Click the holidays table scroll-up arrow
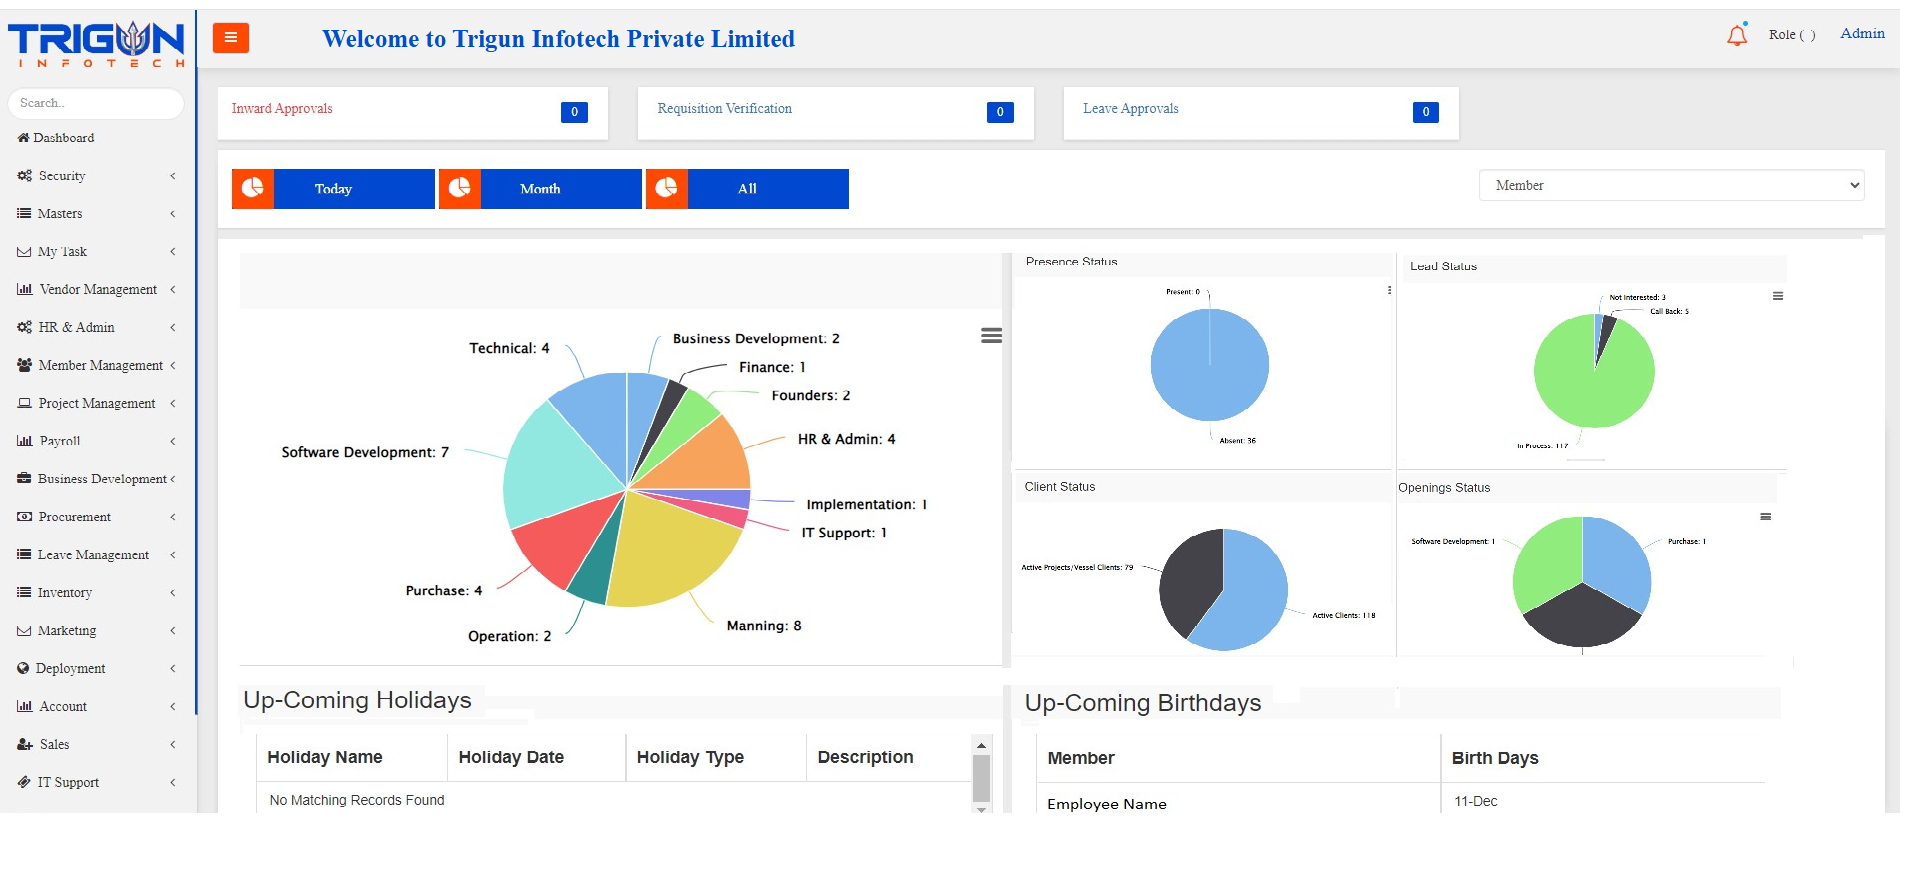Image resolution: width=1914 pixels, height=872 pixels. tap(981, 745)
